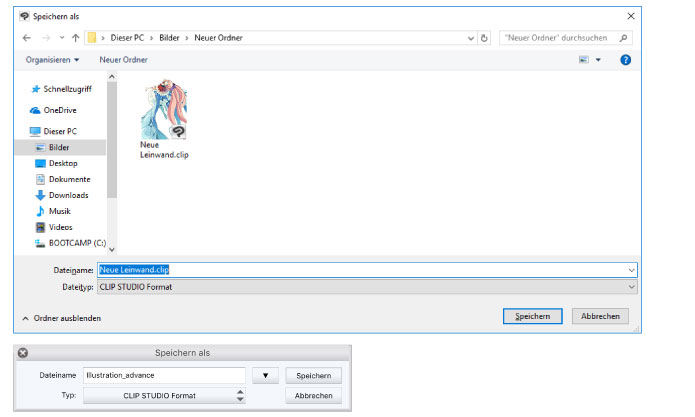Expand the Dateiname dropdown arrow
This screenshot has width=695, height=417.
click(x=632, y=270)
